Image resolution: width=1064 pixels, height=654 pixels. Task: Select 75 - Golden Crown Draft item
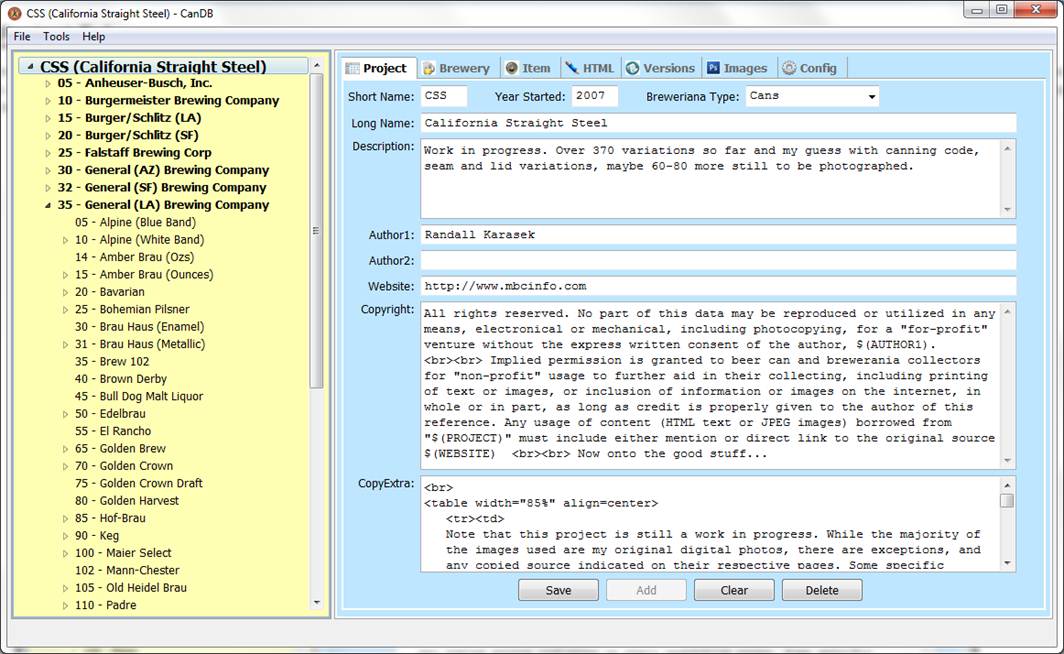(x=138, y=484)
